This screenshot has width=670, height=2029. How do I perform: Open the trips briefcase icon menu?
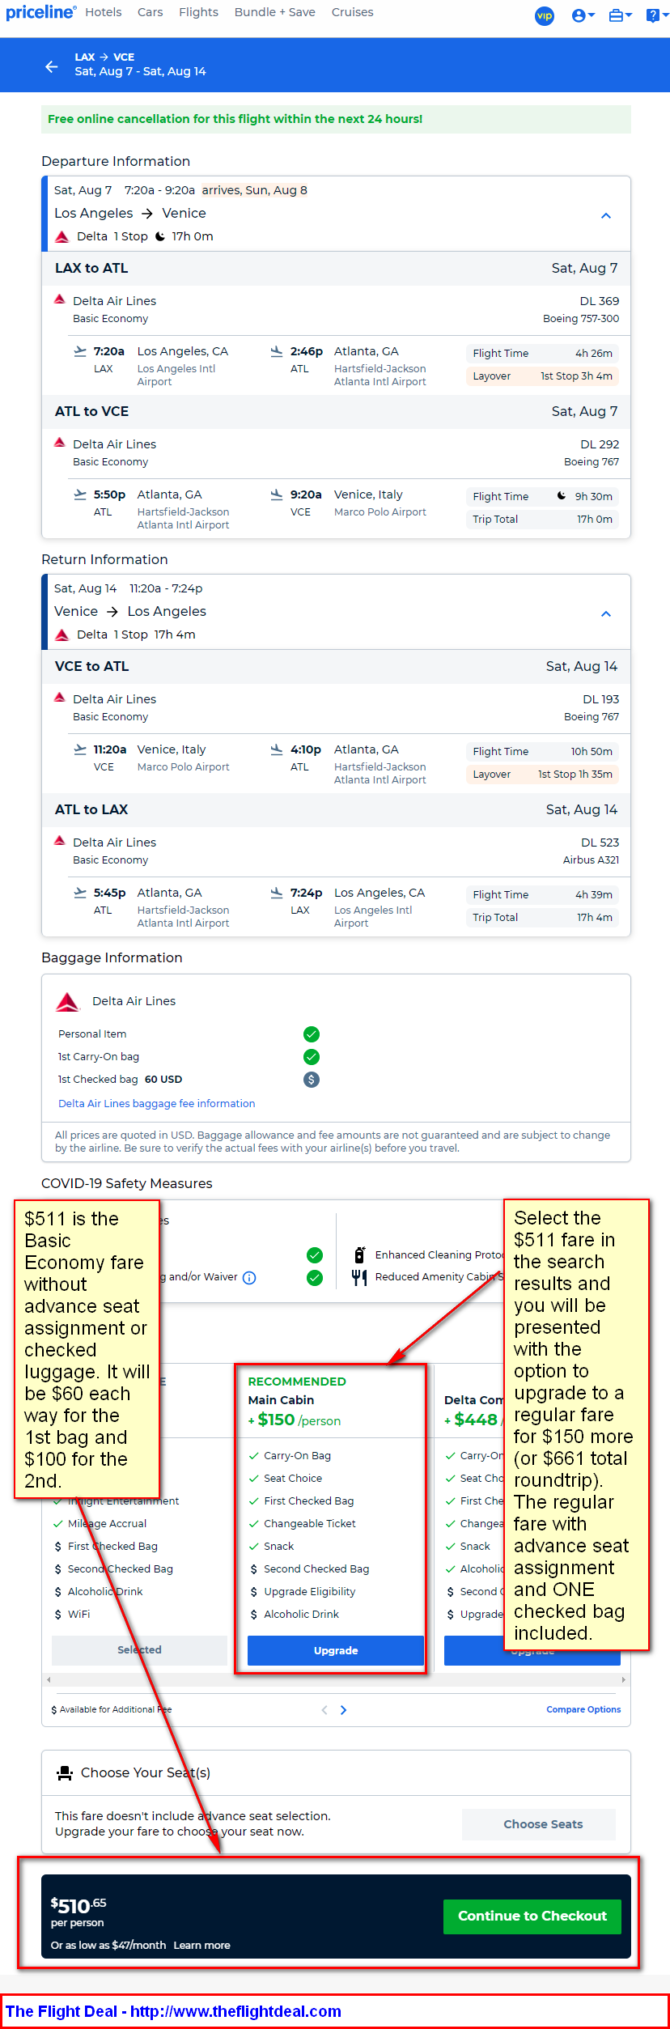coord(620,15)
